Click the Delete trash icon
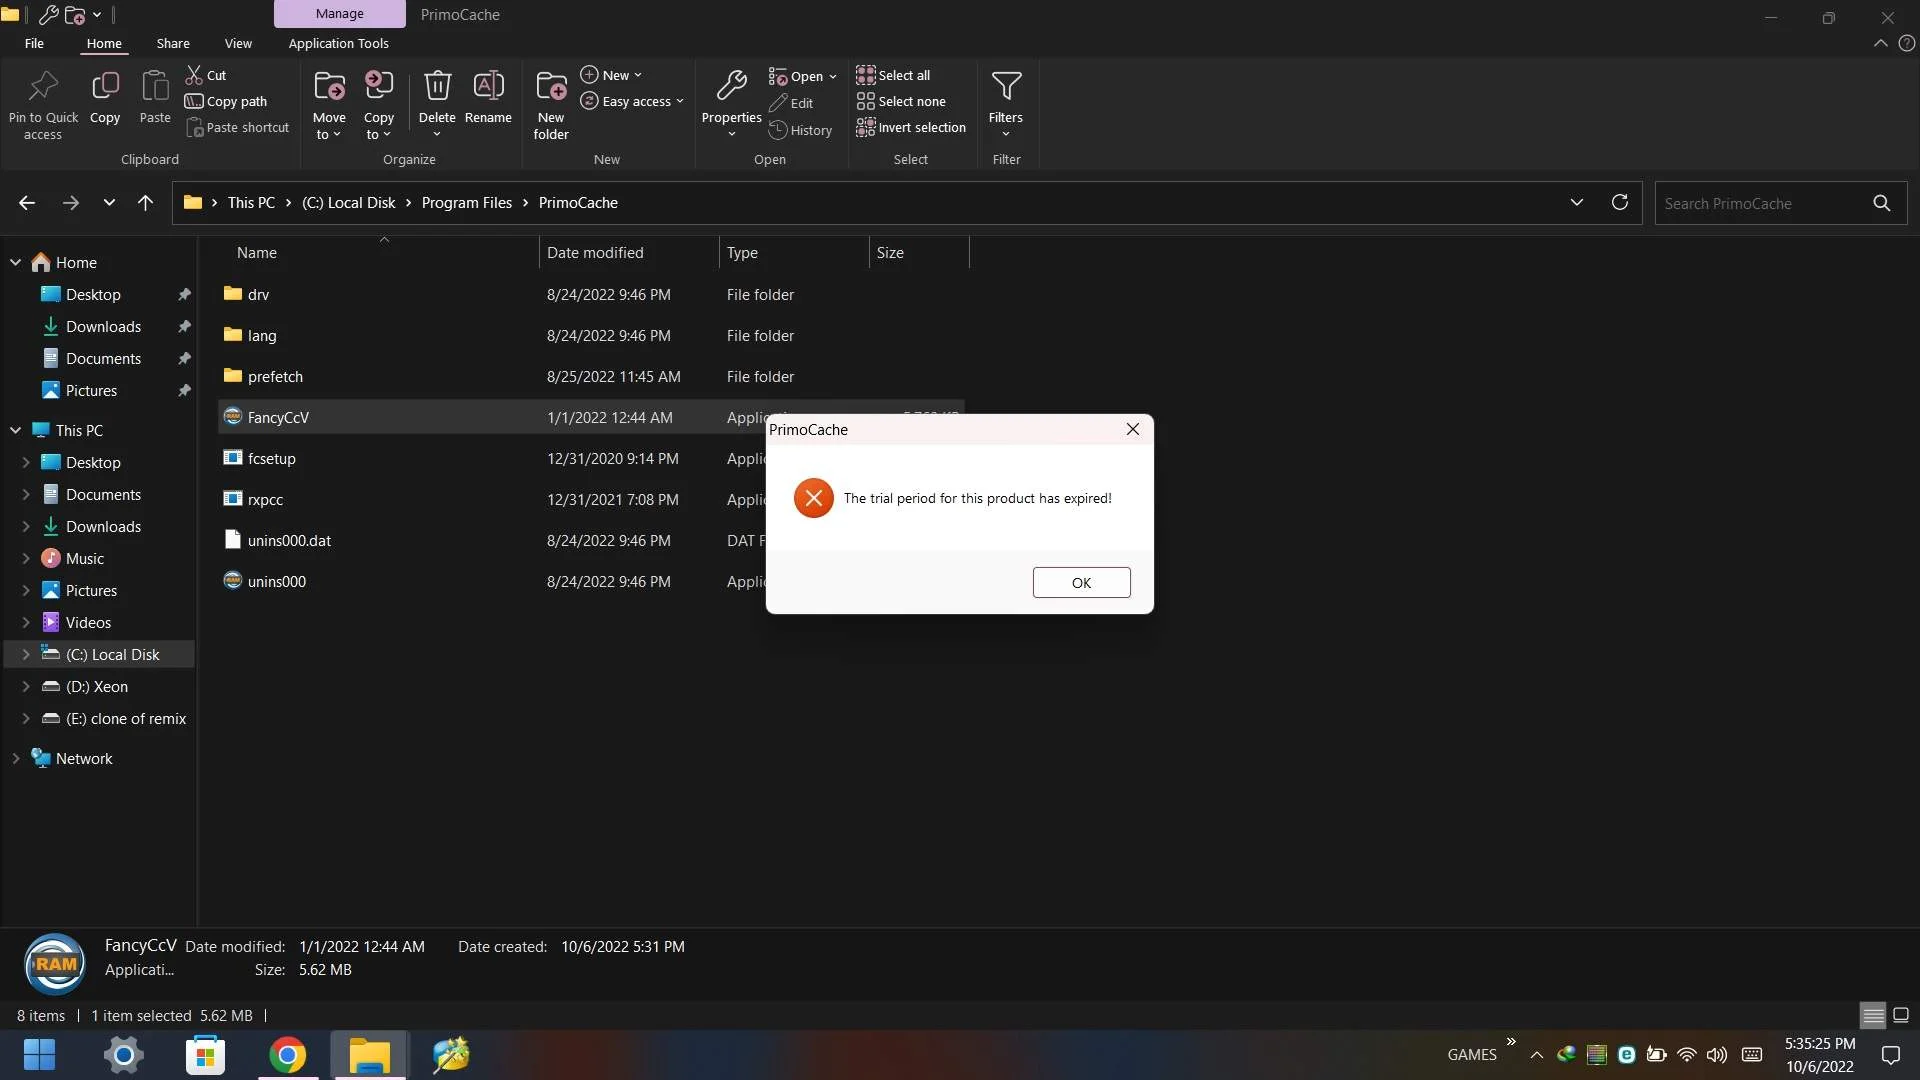The width and height of the screenshot is (1920, 1080). (437, 86)
